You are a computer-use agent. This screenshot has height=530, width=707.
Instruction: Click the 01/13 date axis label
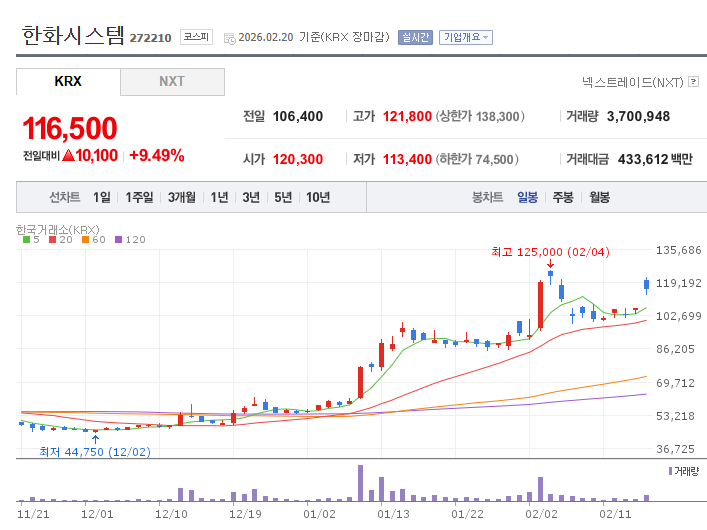pyautogui.click(x=393, y=514)
